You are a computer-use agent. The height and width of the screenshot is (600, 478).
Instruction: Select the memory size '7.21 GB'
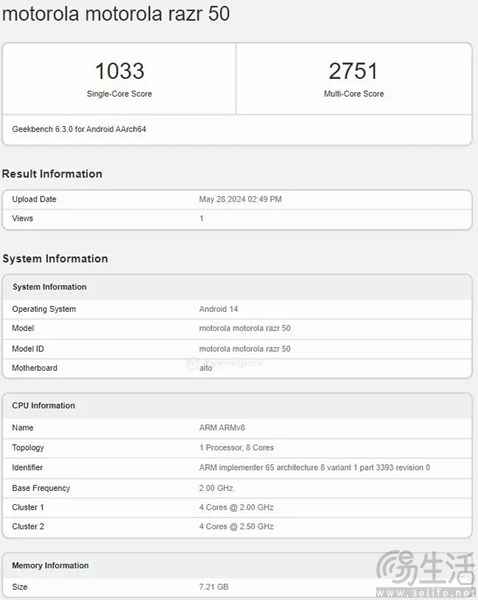[x=214, y=587]
